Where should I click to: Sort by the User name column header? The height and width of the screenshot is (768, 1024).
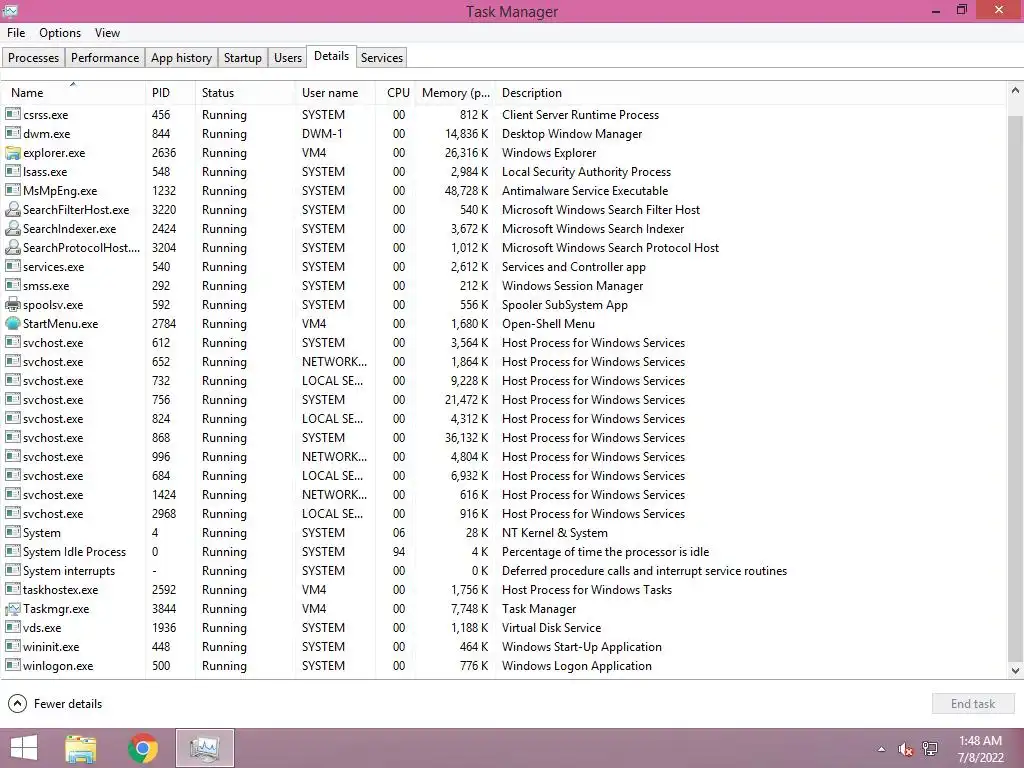click(x=335, y=93)
